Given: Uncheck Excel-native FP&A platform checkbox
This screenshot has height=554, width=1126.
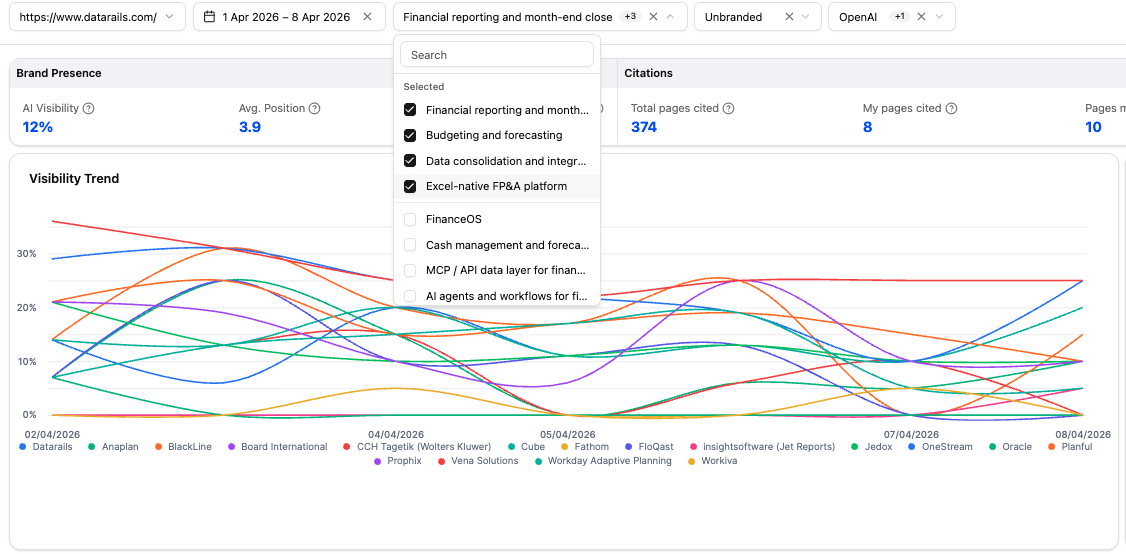Looking at the screenshot, I should click(410, 187).
